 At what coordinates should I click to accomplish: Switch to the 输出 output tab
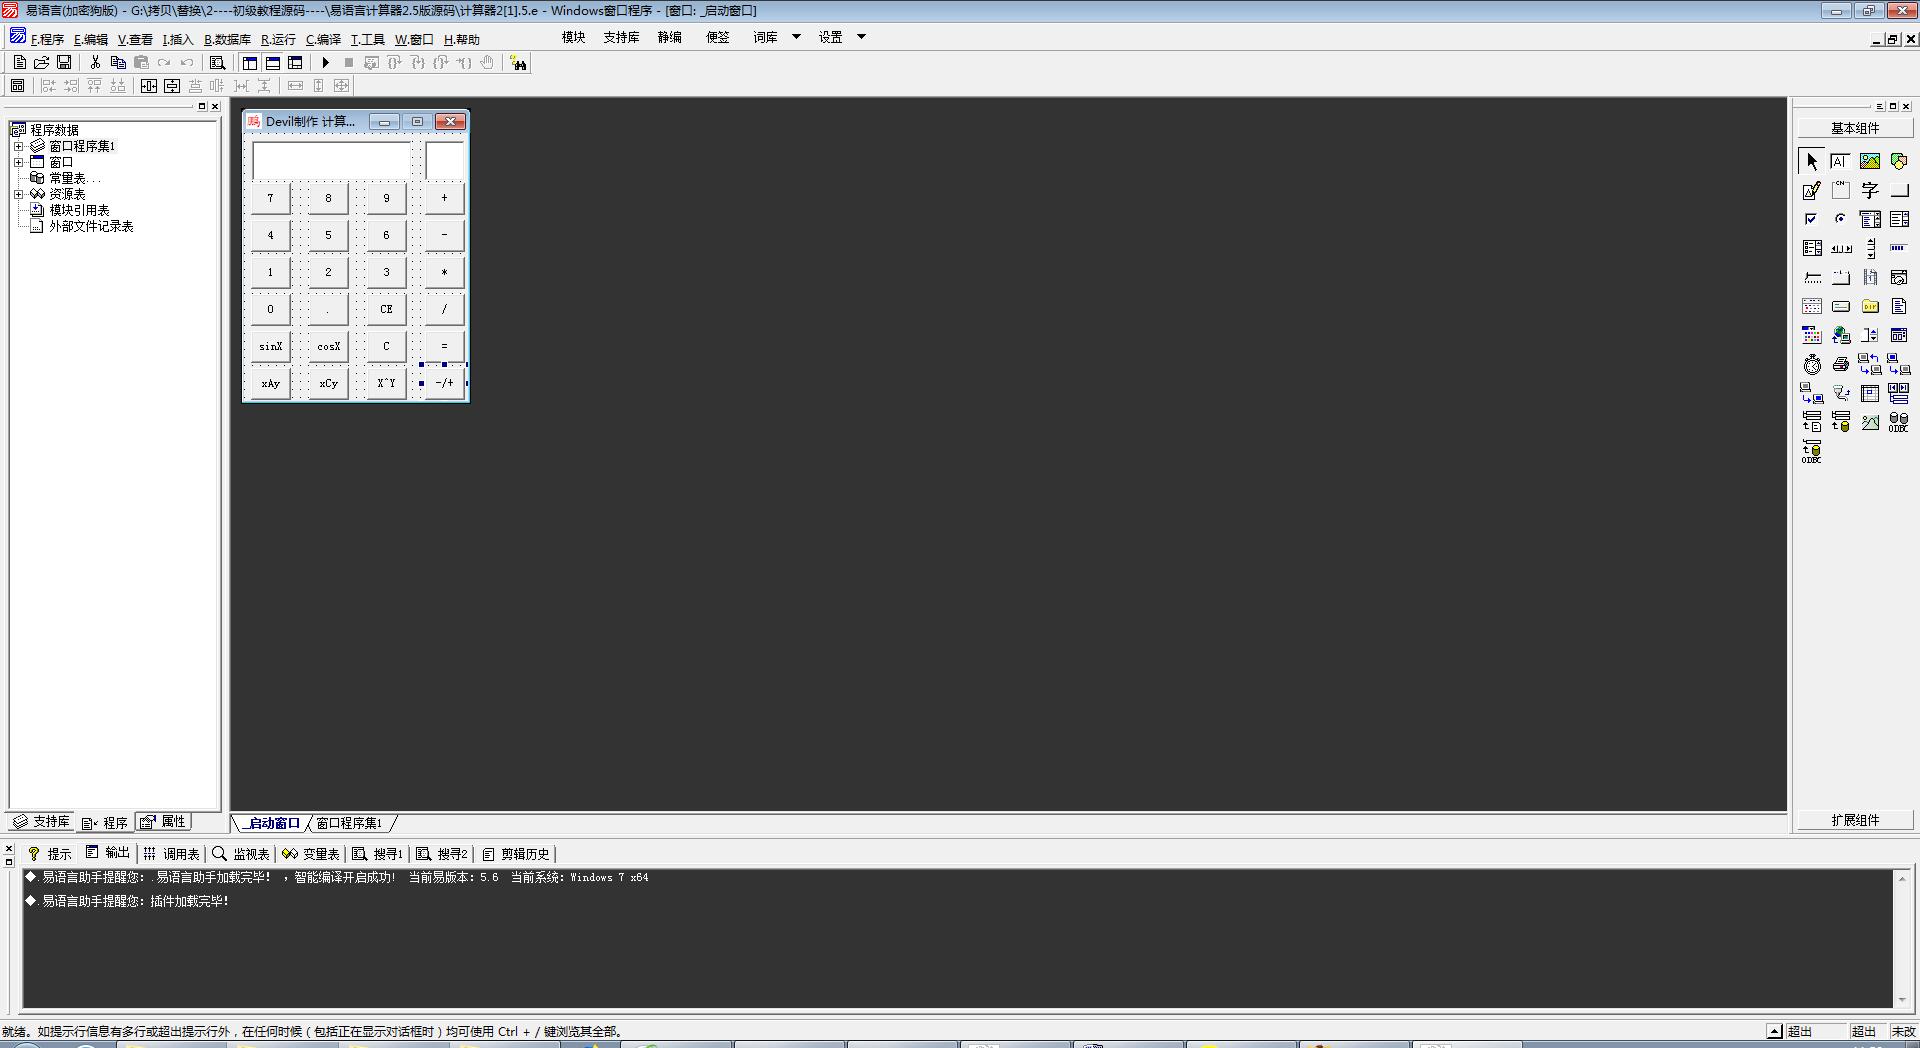[x=108, y=853]
